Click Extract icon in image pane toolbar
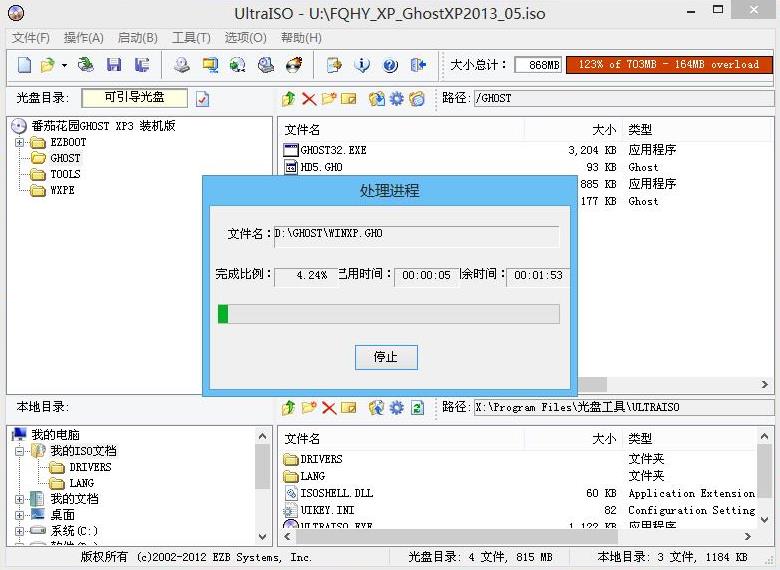780x570 pixels. (x=377, y=98)
